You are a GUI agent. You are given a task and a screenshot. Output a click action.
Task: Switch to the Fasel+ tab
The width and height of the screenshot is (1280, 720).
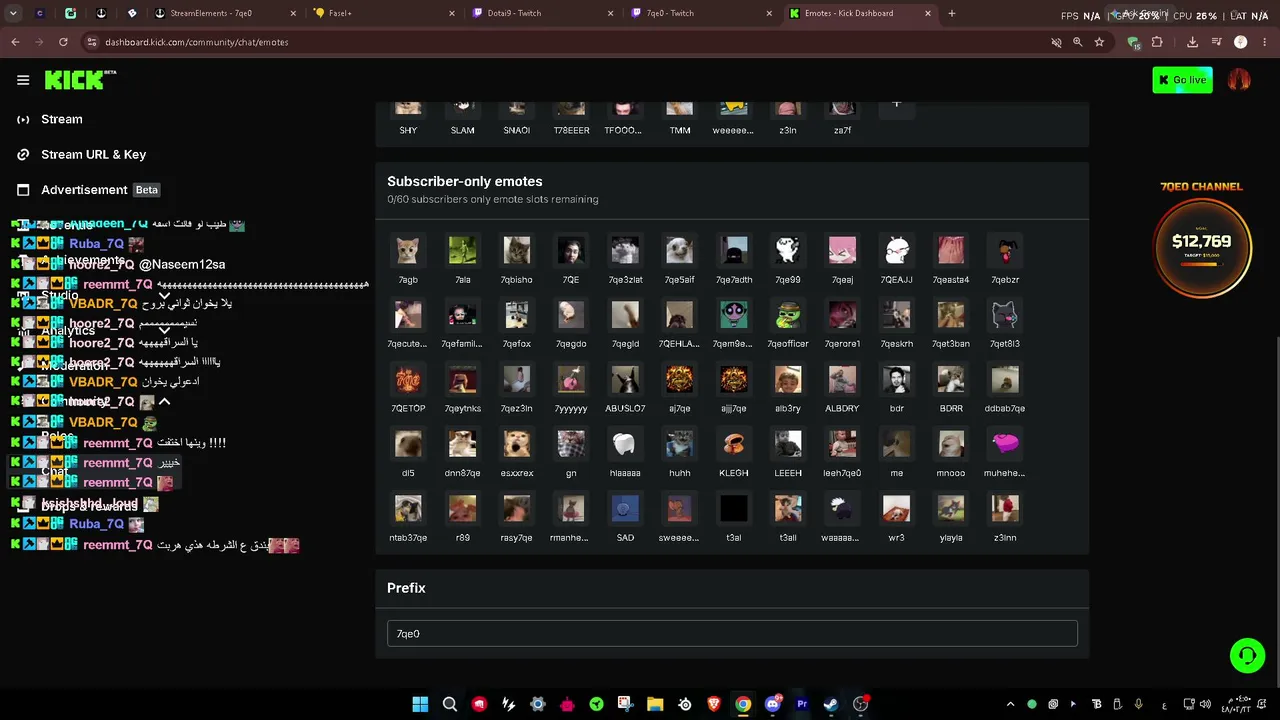pyautogui.click(x=383, y=14)
